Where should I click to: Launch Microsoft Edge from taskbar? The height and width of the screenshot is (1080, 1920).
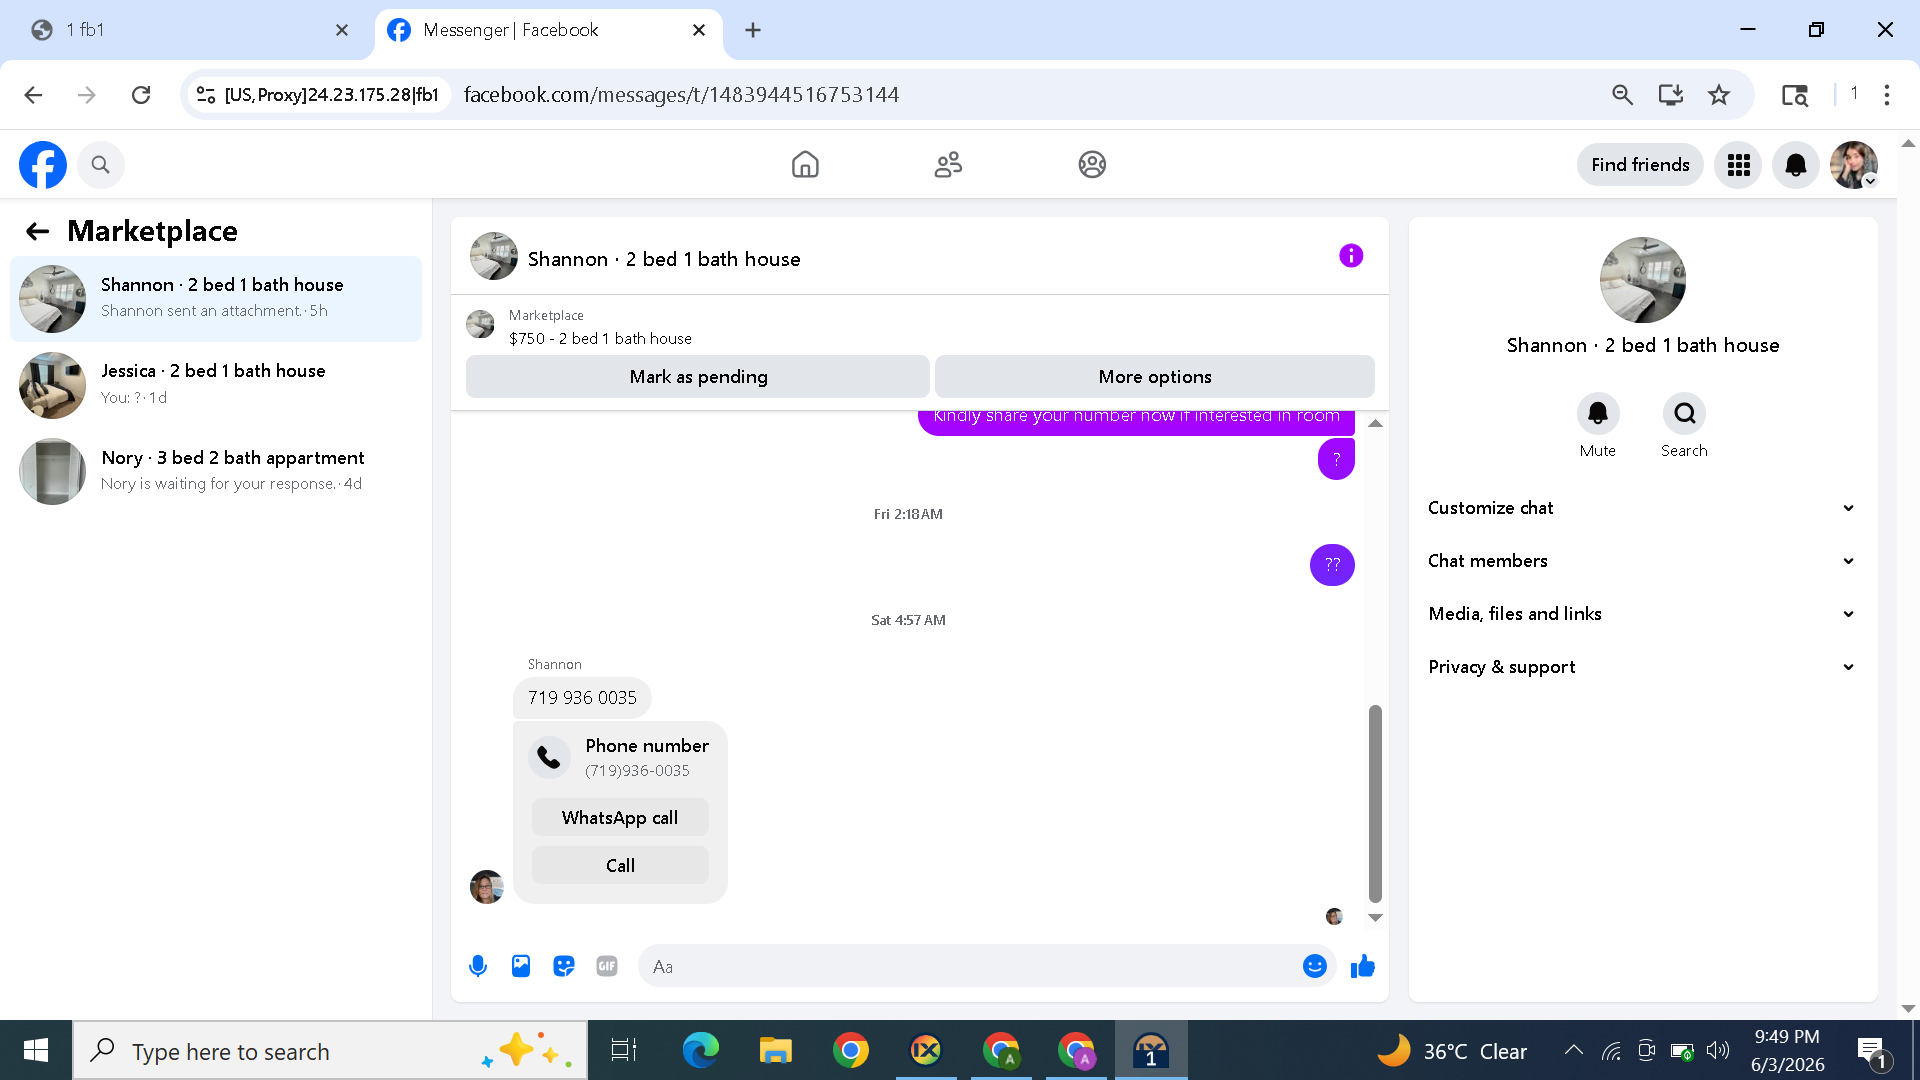701,1050
